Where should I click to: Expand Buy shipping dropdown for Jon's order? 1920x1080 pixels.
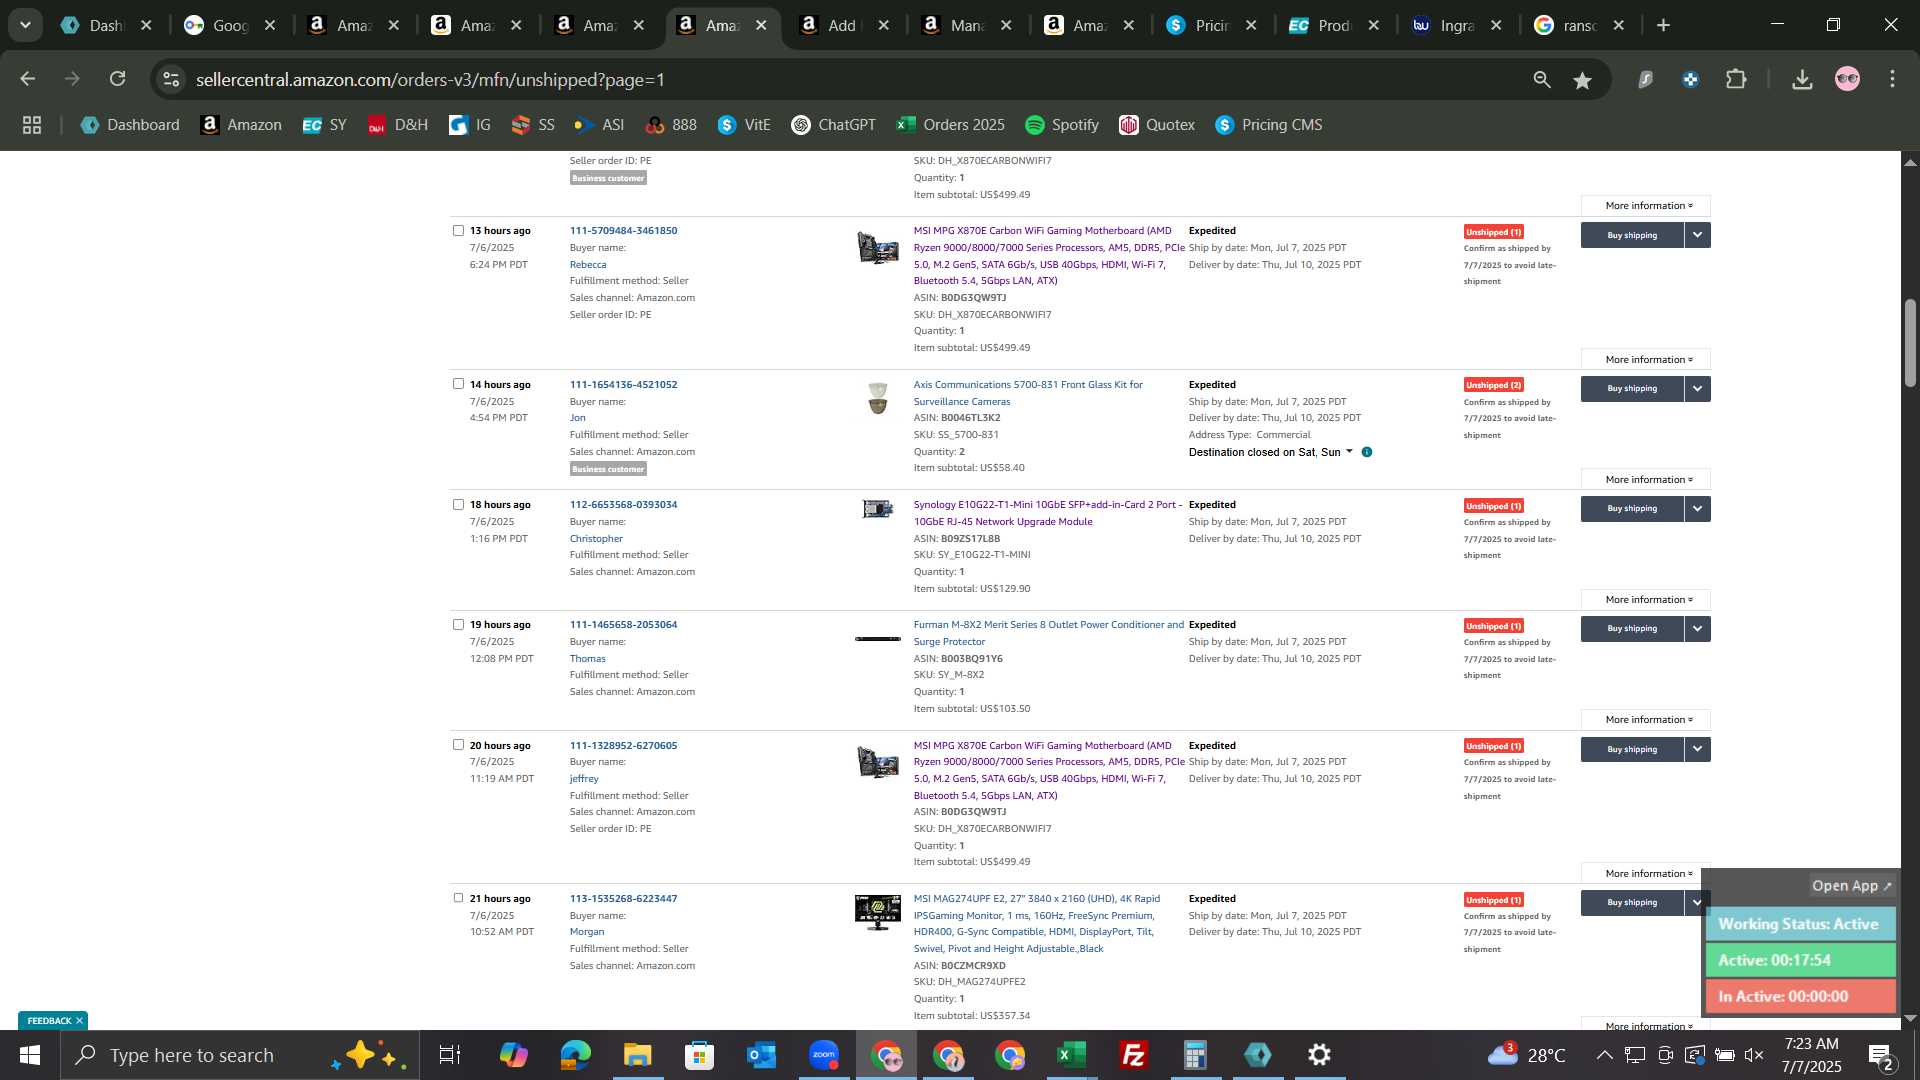(1697, 388)
